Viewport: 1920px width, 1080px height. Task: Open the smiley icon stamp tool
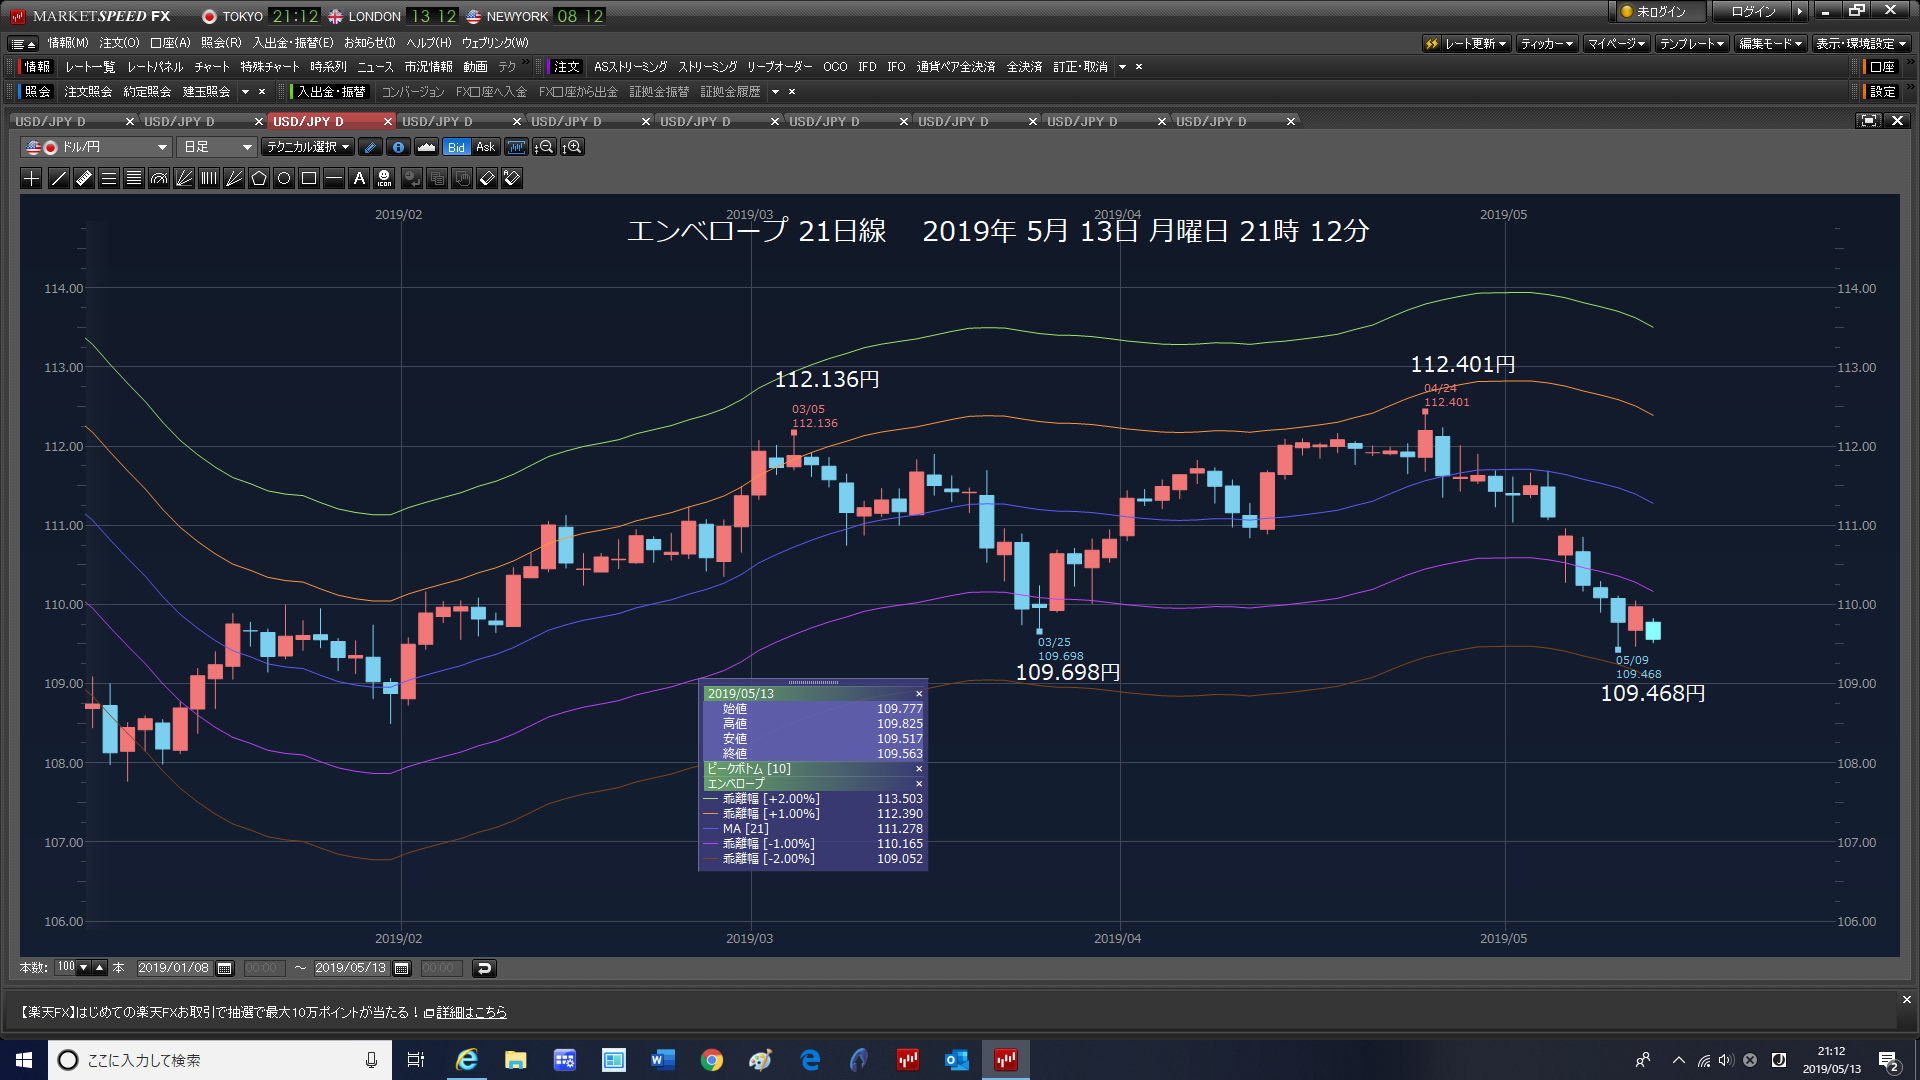(384, 178)
